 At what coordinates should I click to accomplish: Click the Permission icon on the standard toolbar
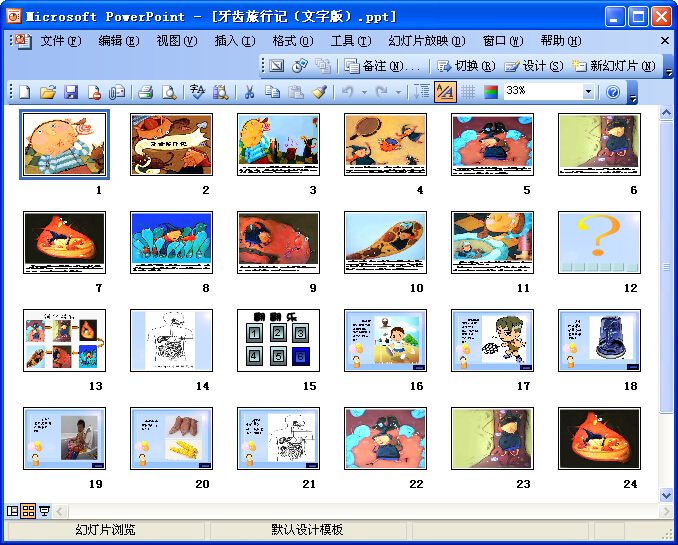(x=94, y=92)
